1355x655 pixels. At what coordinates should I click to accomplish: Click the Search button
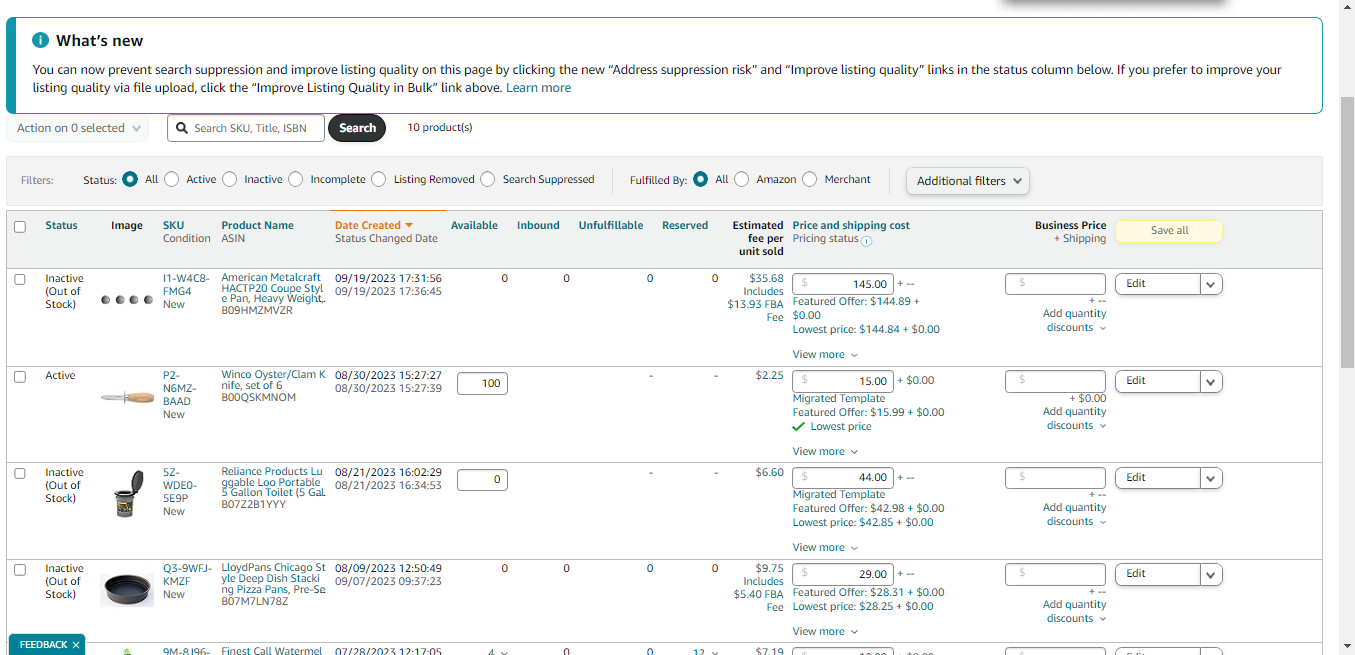coord(357,128)
